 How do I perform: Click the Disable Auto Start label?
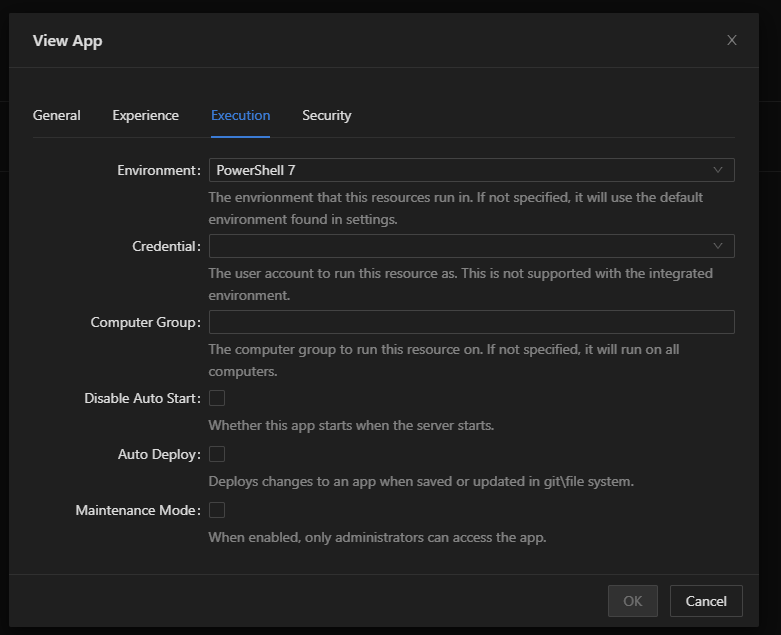tap(142, 398)
